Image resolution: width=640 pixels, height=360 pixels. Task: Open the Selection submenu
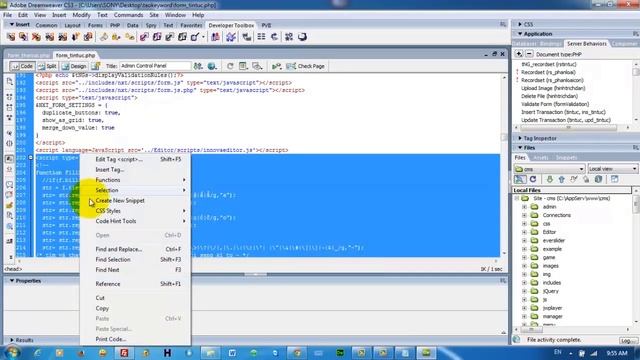pyautogui.click(x=135, y=190)
